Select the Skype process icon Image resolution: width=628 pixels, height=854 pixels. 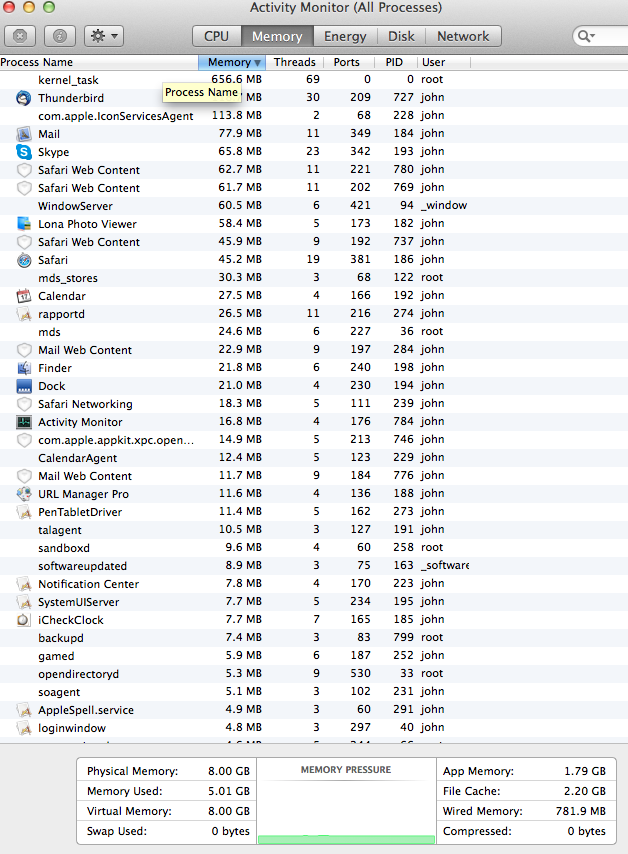(x=23, y=152)
